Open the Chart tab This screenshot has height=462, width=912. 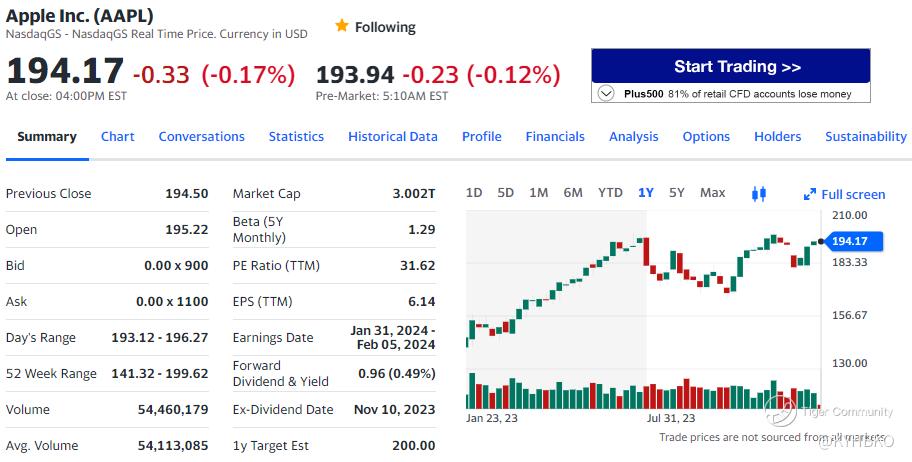click(118, 137)
